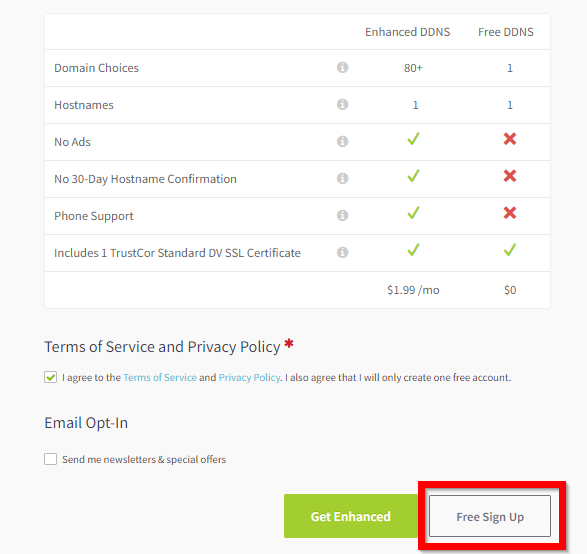
Task: Select the Enhanced DDNS column header
Action: click(407, 32)
